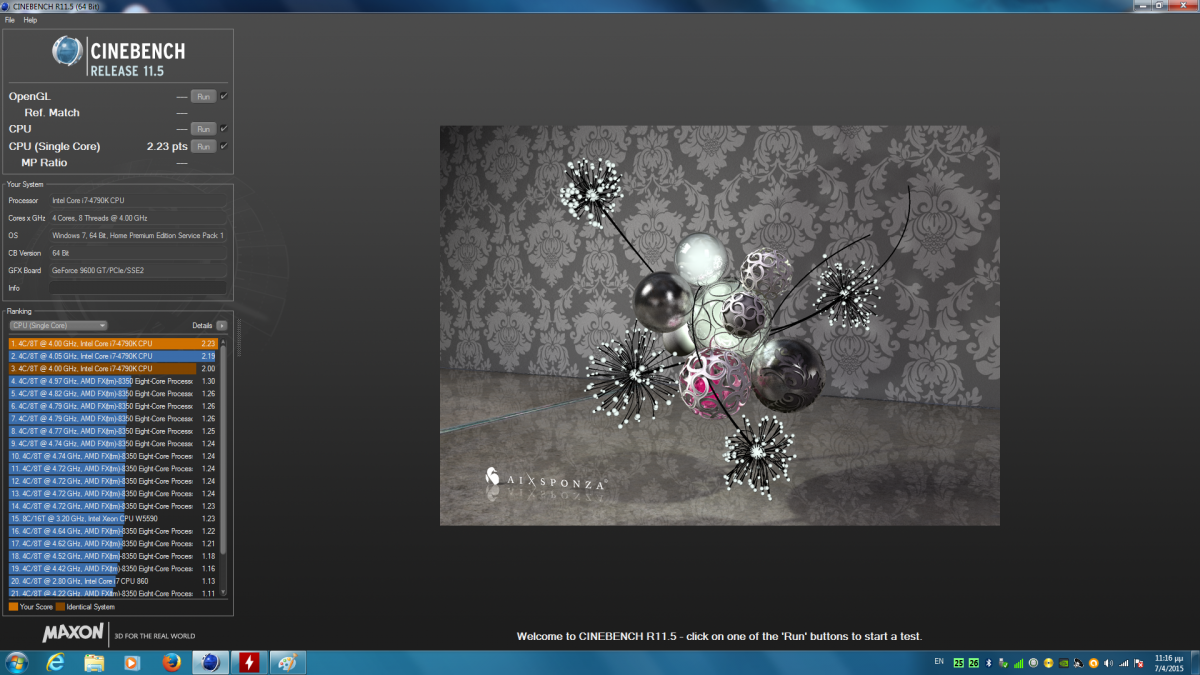1200x675 pixels.
Task: Select ranking row 2 at 4.05 GHz
Action: pos(113,356)
